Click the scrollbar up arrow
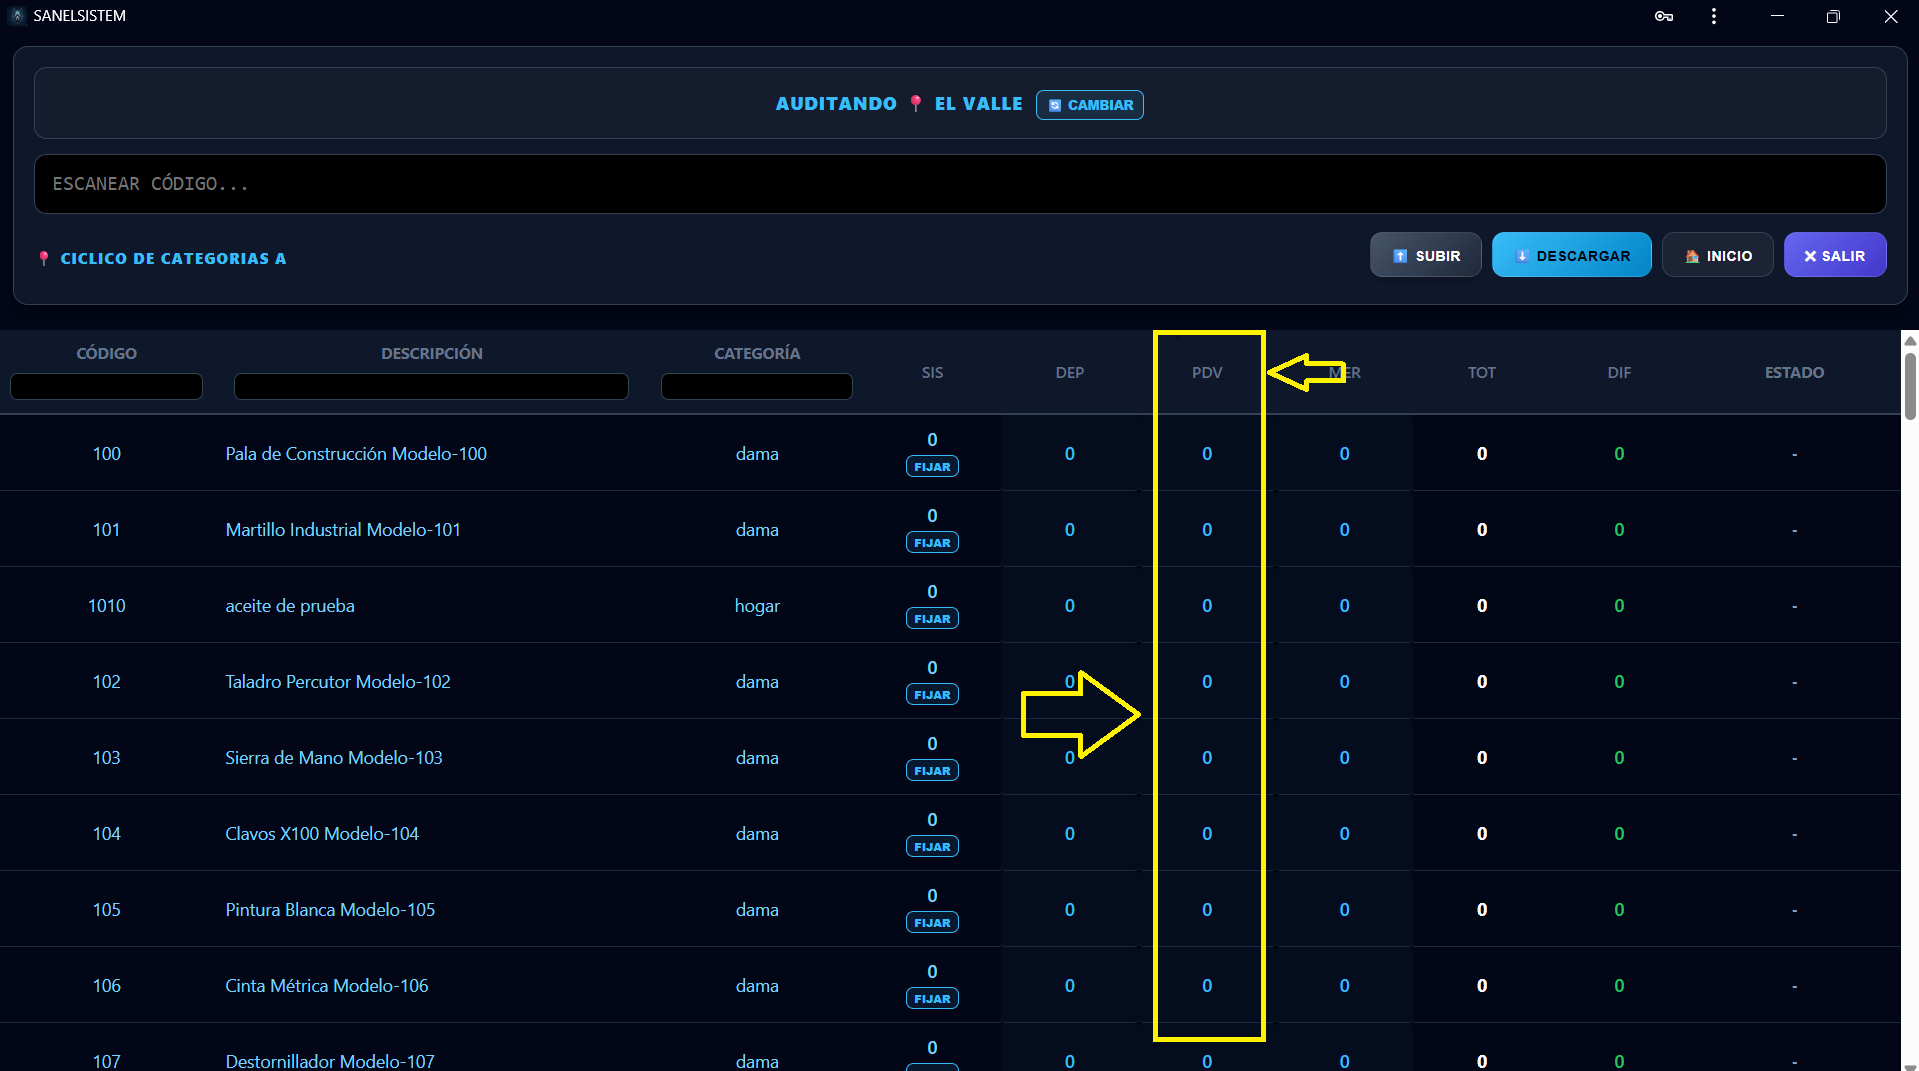This screenshot has width=1919, height=1071. 1910,340
